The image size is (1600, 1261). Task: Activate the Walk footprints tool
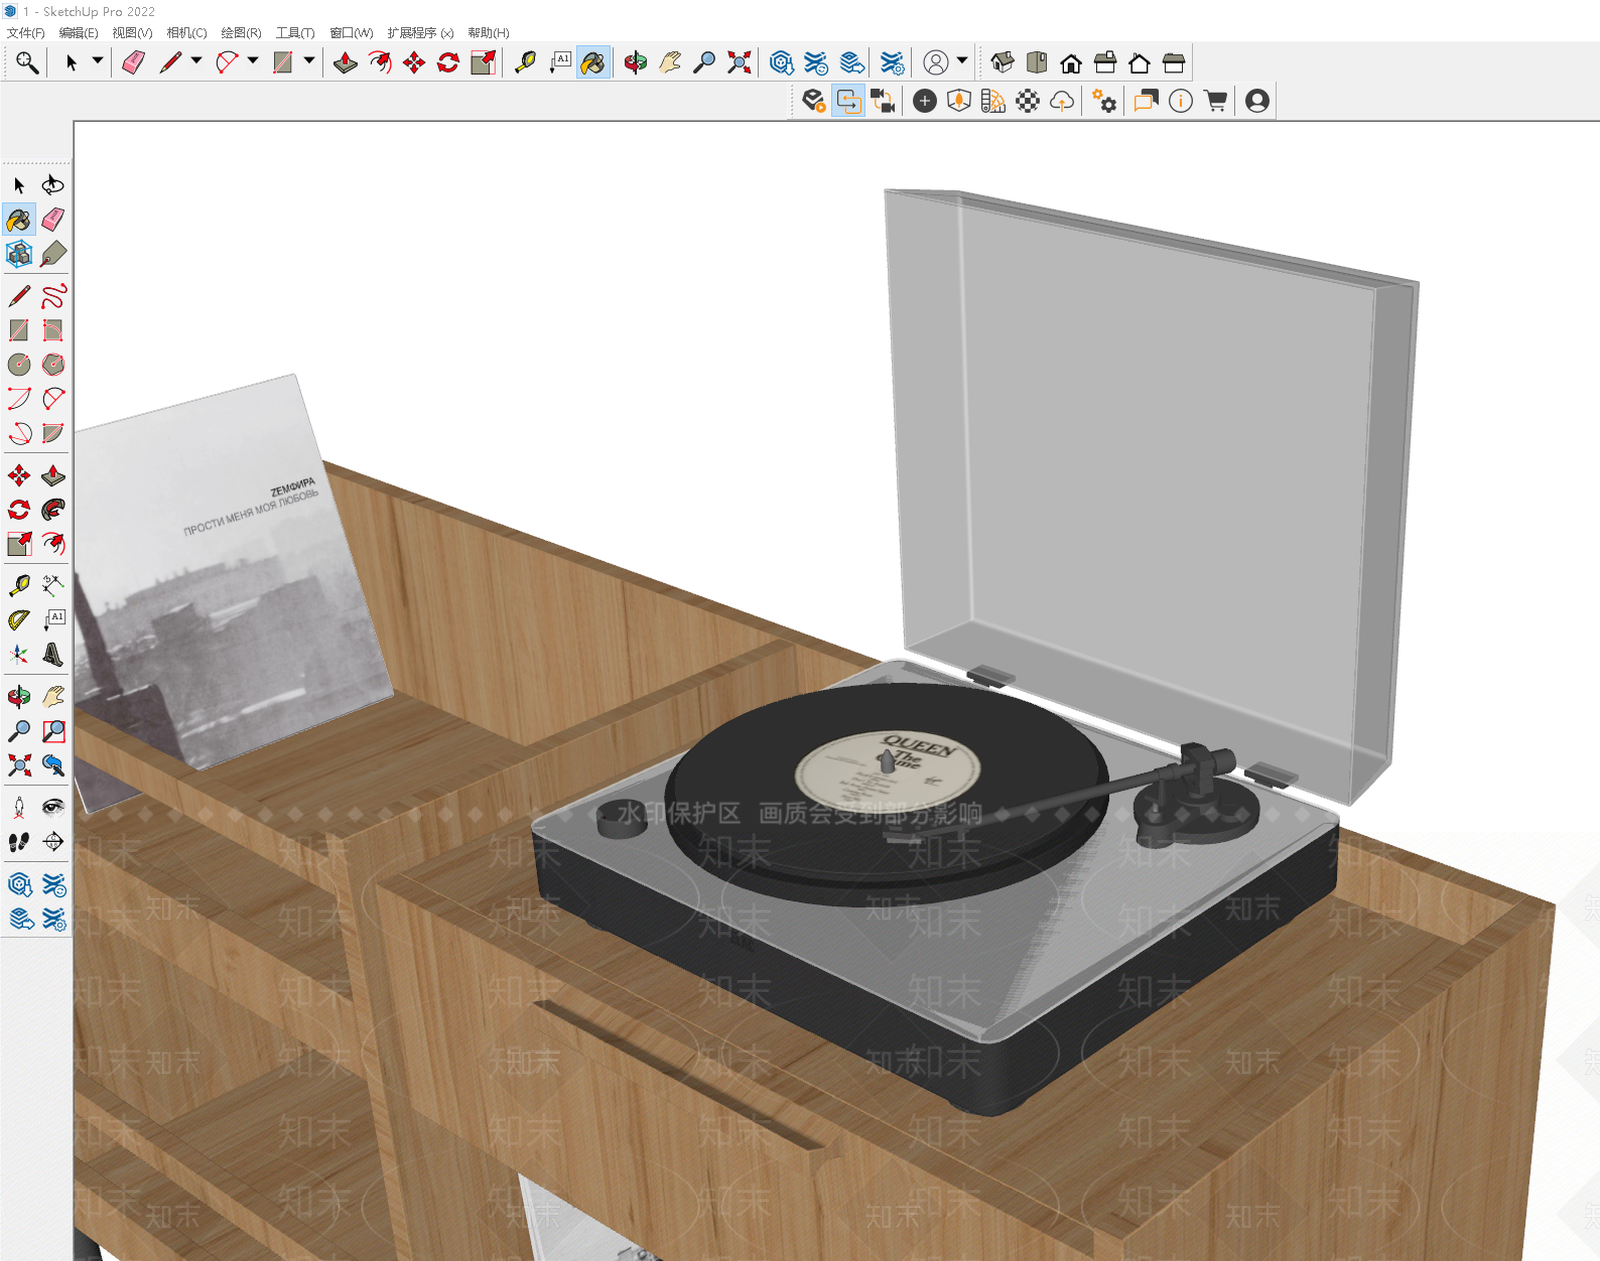[19, 842]
